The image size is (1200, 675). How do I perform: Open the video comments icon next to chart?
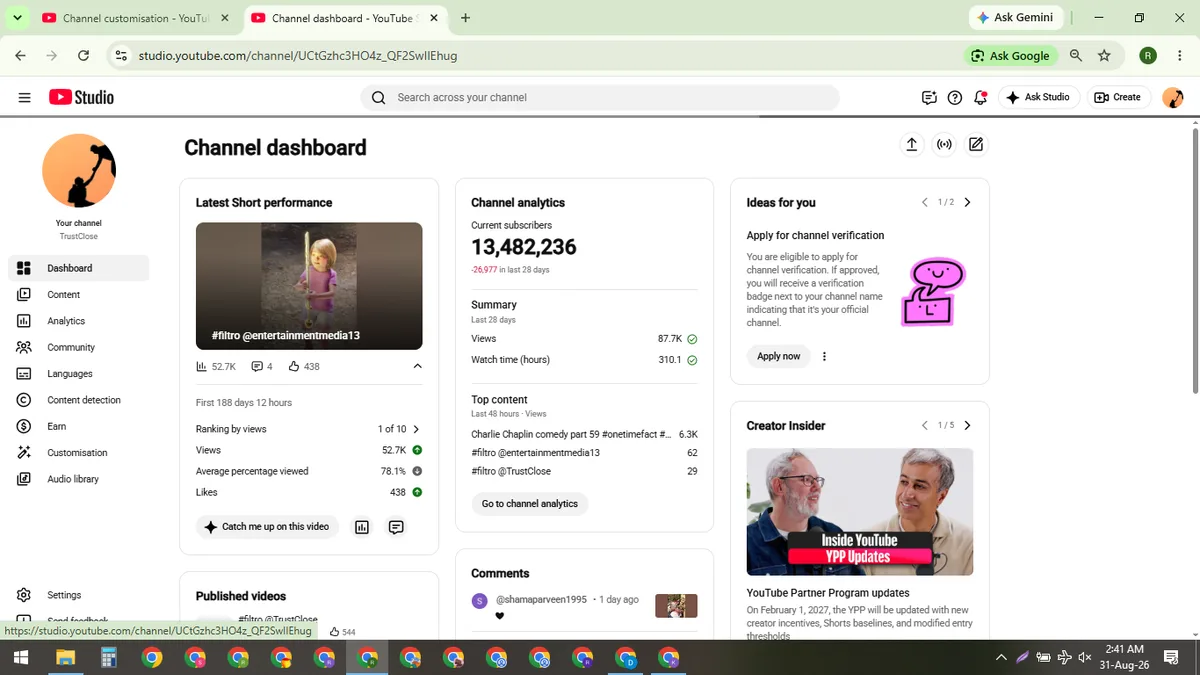396,527
